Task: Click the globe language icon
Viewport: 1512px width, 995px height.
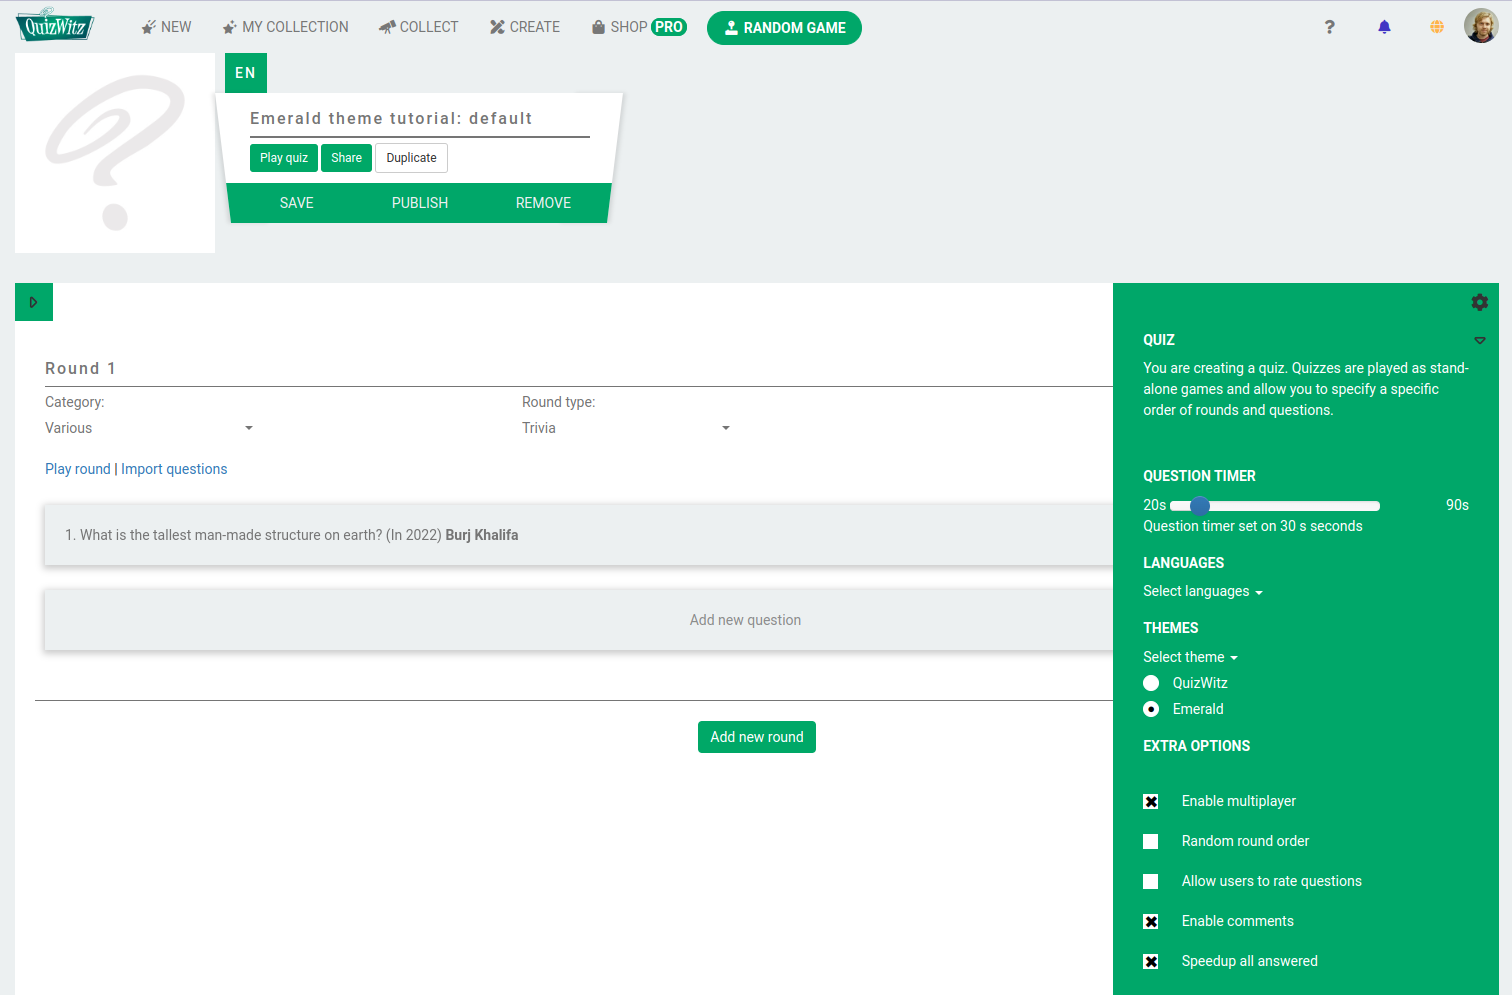Action: click(x=1437, y=27)
